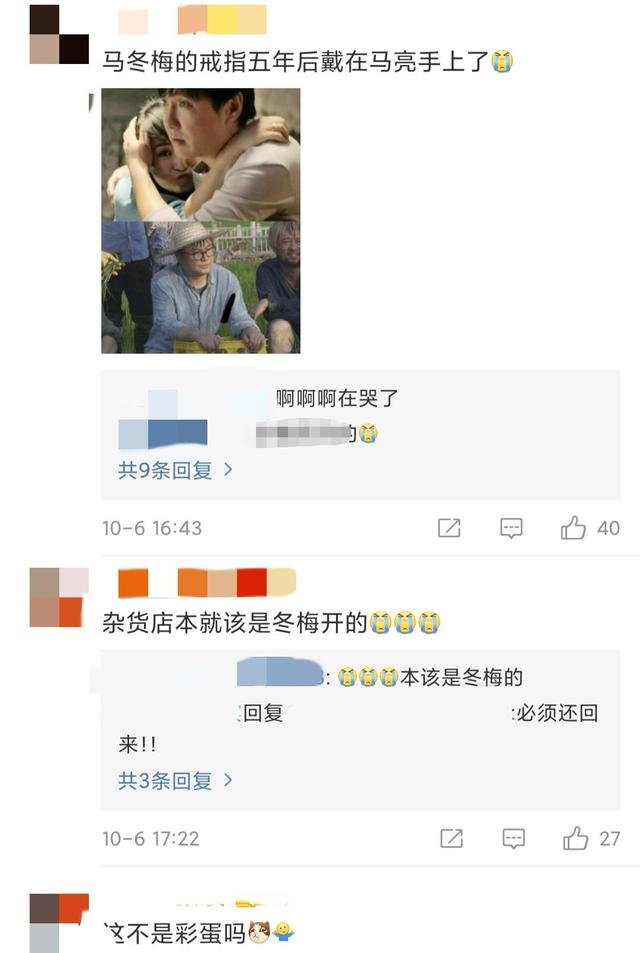Tap the chevron next to 共3条回复
Screen dimensions: 640x953
point(228,780)
